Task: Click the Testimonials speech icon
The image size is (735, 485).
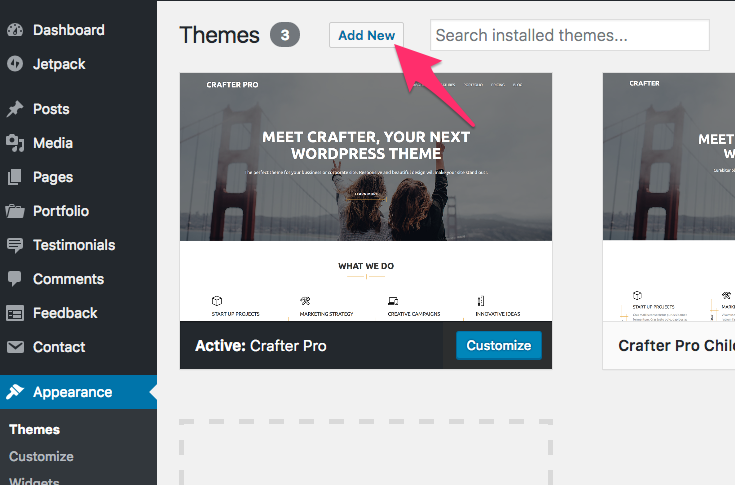Action: 15,245
